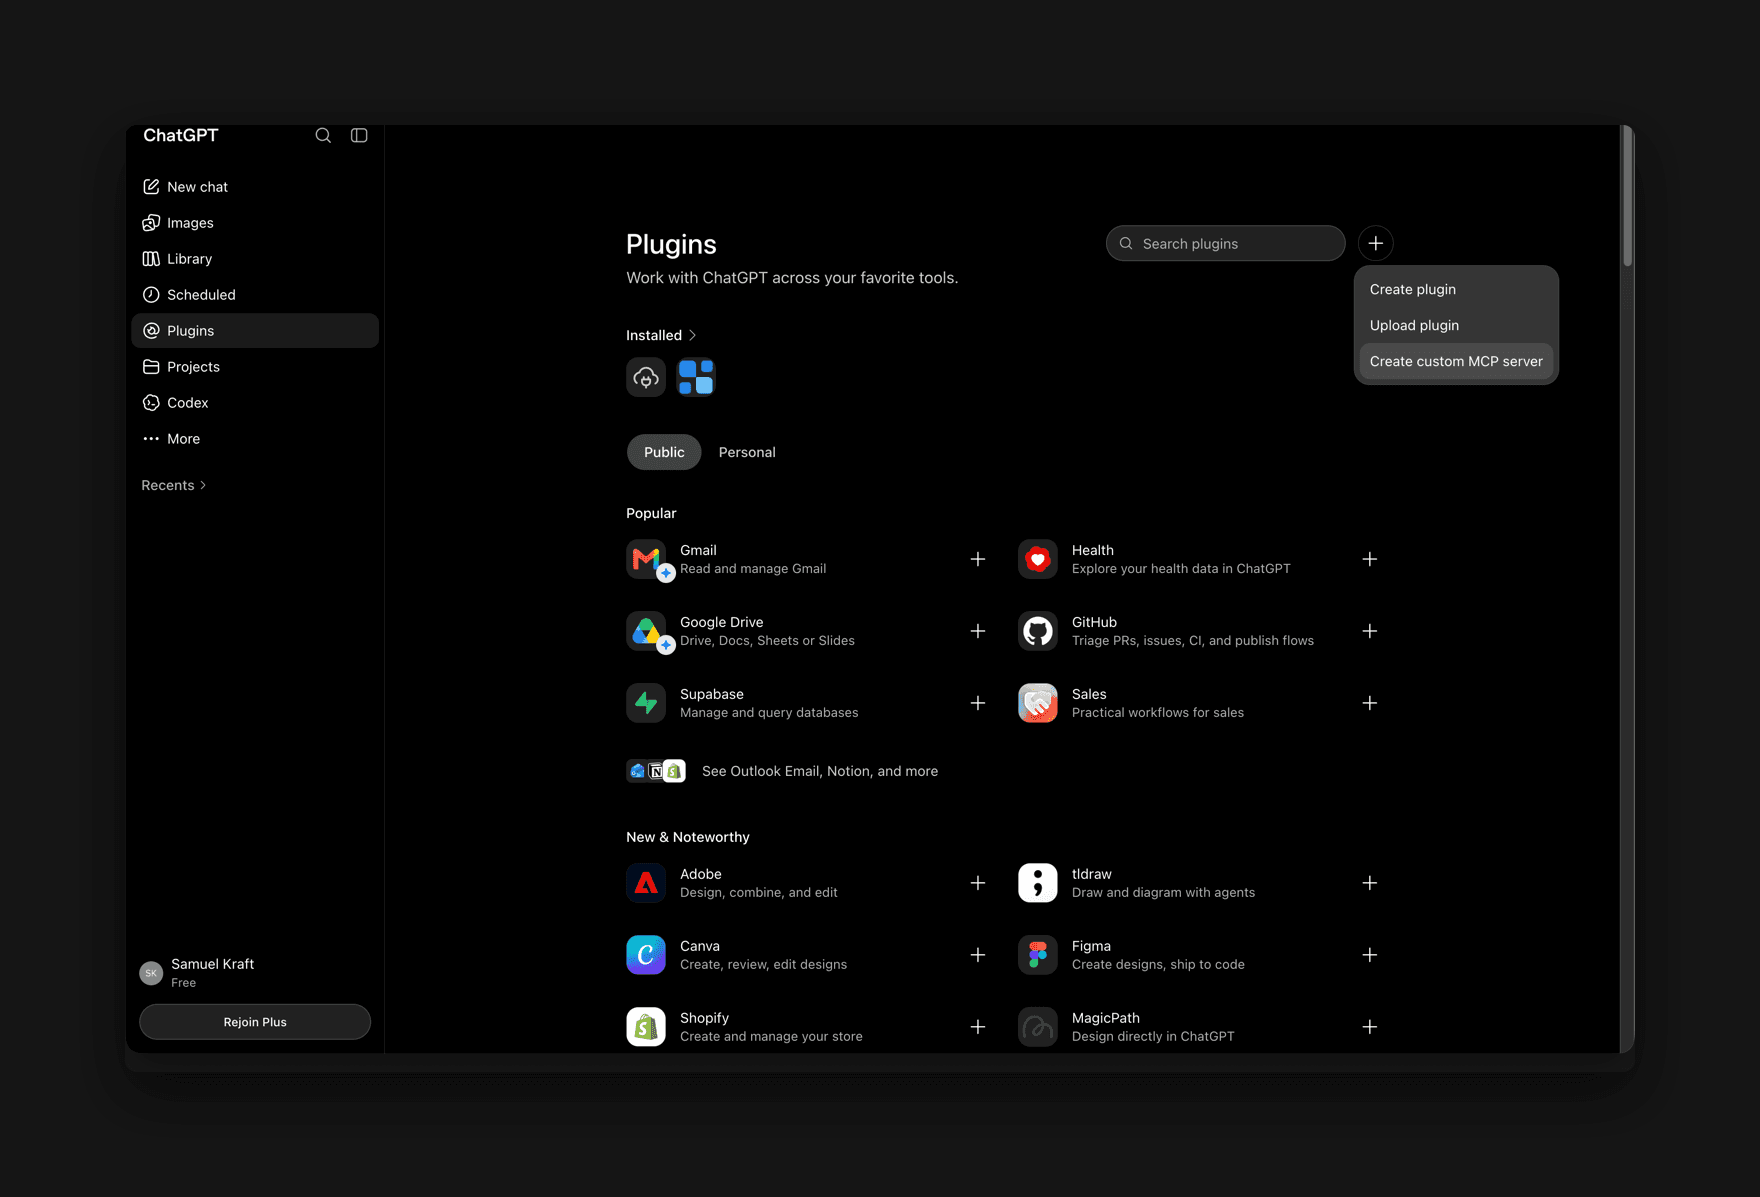Click the vertical scrollbar on the right
Image resolution: width=1760 pixels, height=1197 pixels.
(x=1628, y=196)
